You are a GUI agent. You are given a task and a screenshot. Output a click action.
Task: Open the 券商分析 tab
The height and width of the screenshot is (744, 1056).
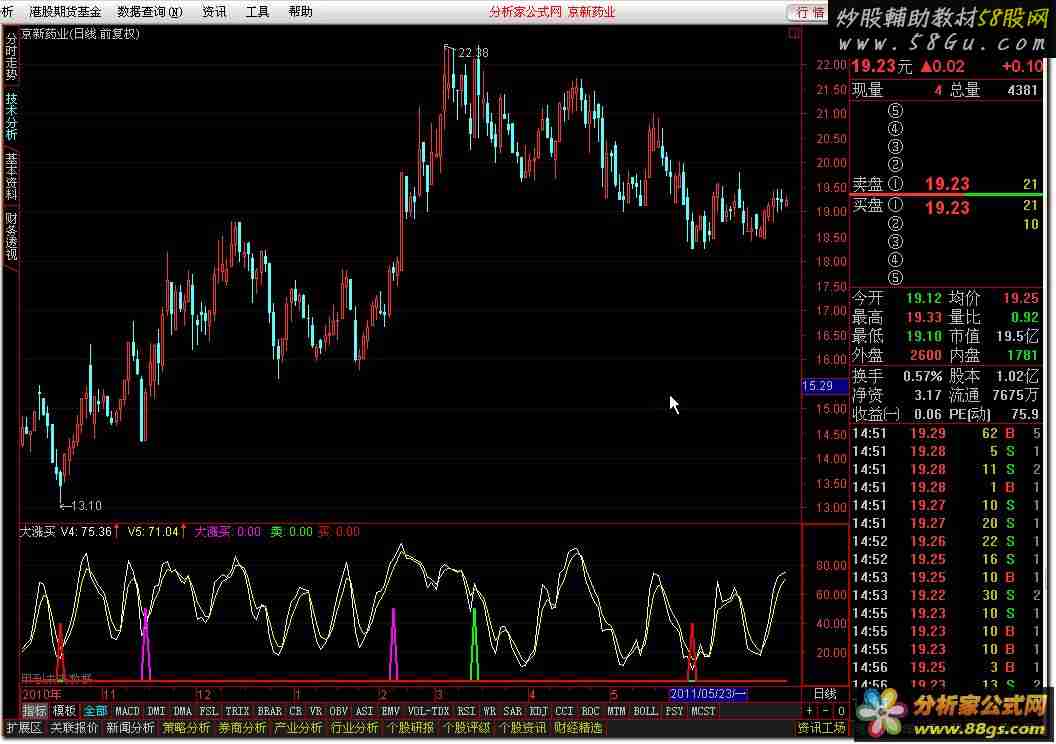[x=242, y=728]
